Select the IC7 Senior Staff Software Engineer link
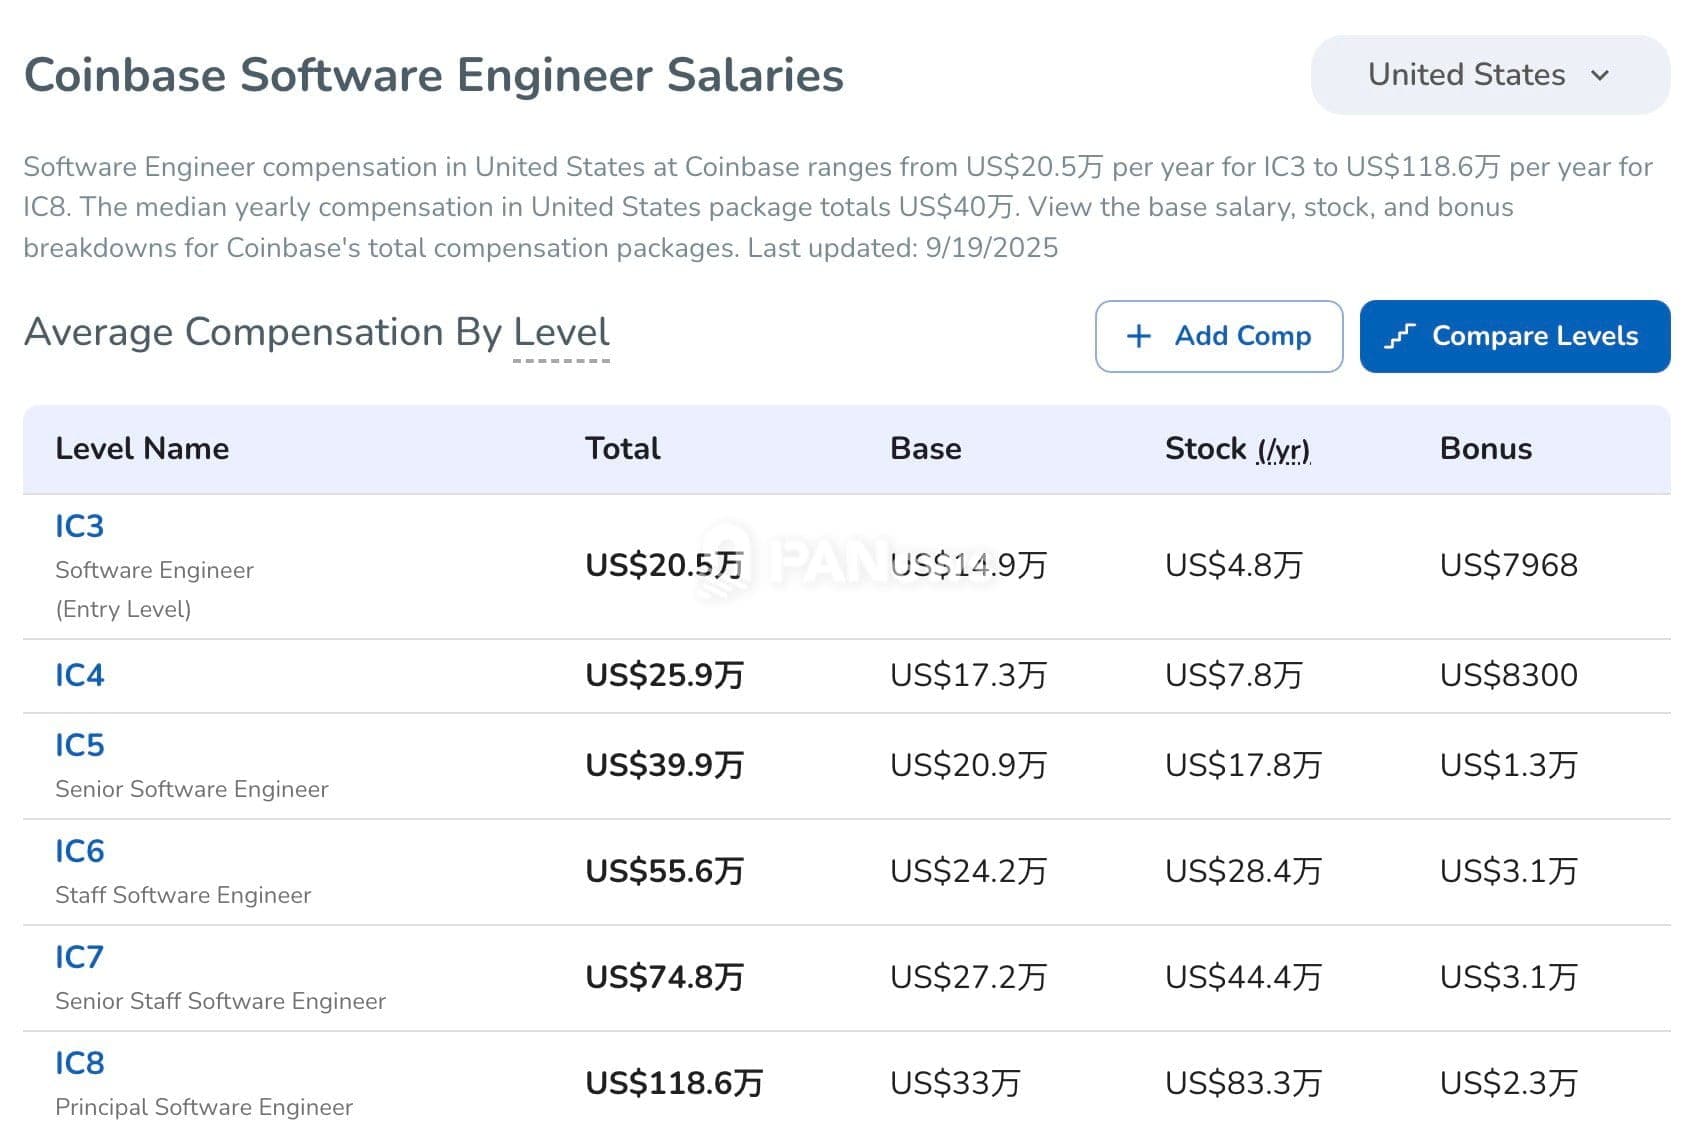The height and width of the screenshot is (1124, 1696). coord(79,957)
